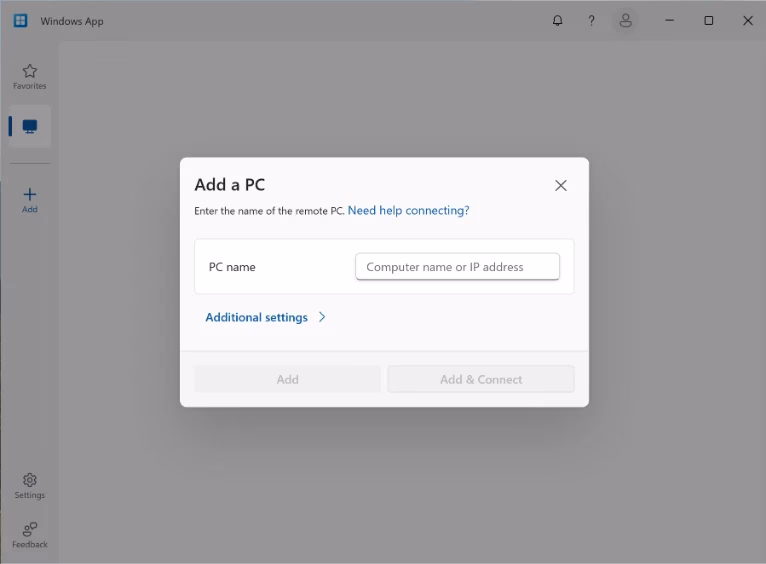Select the Devices monitor icon in sidebar
This screenshot has width=766, height=564.
(30, 126)
